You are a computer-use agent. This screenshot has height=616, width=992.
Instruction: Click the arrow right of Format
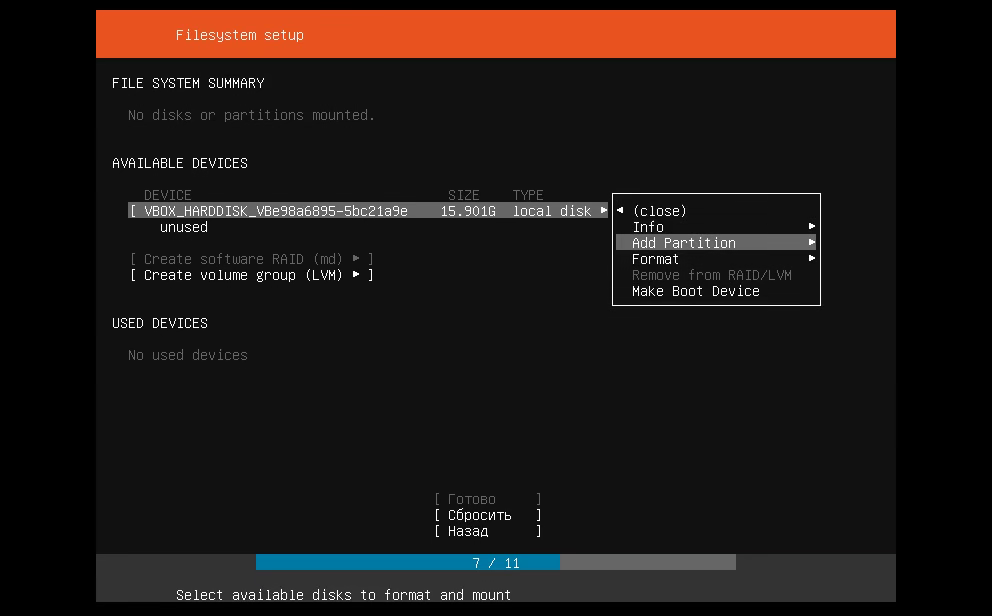pyautogui.click(x=812, y=259)
